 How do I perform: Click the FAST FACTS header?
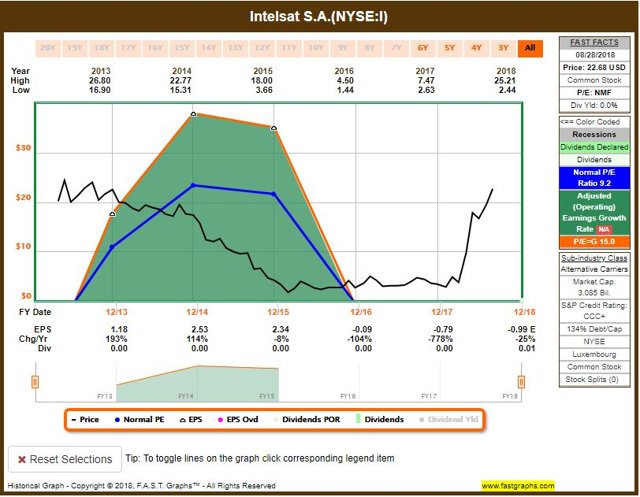pyautogui.click(x=594, y=42)
